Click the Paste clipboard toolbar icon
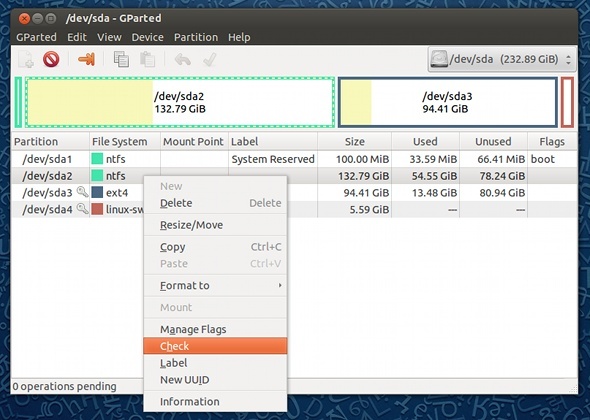The width and height of the screenshot is (590, 420). [x=147, y=59]
